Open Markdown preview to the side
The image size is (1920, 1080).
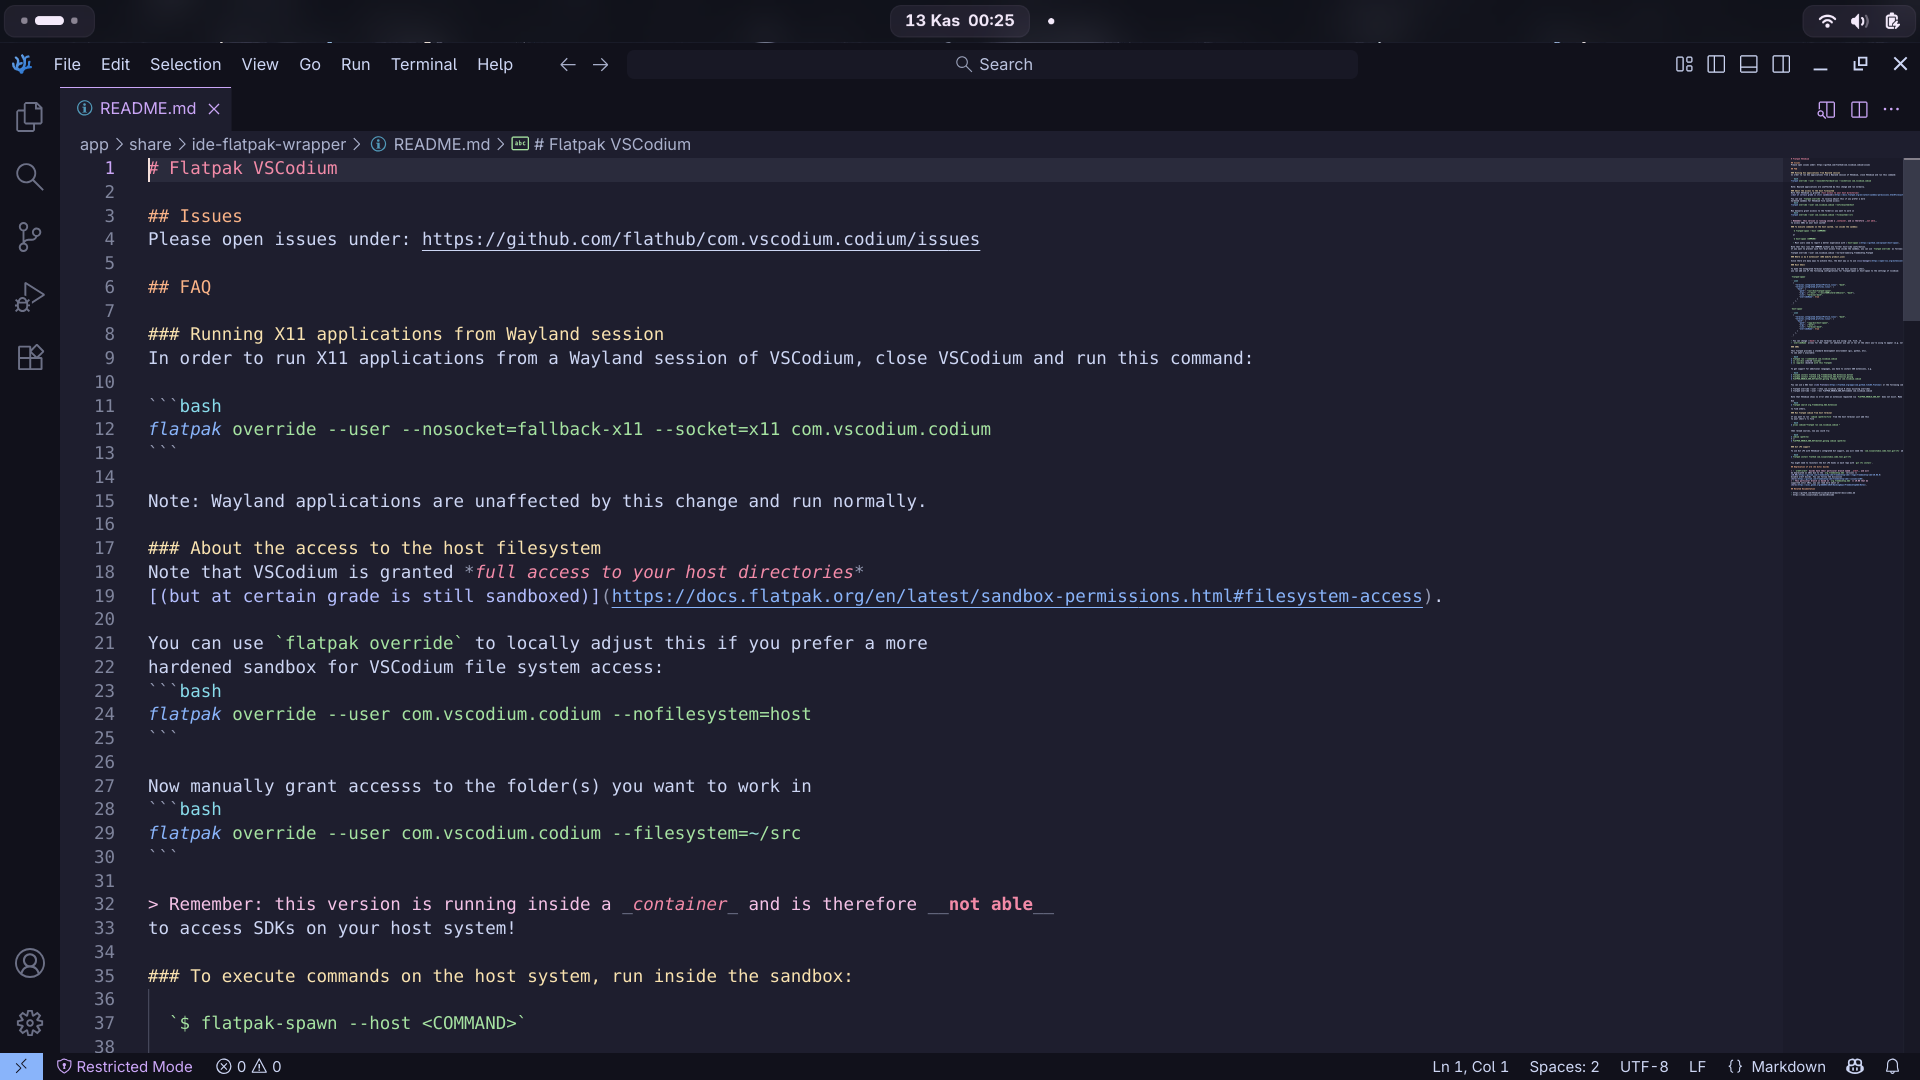1826,109
